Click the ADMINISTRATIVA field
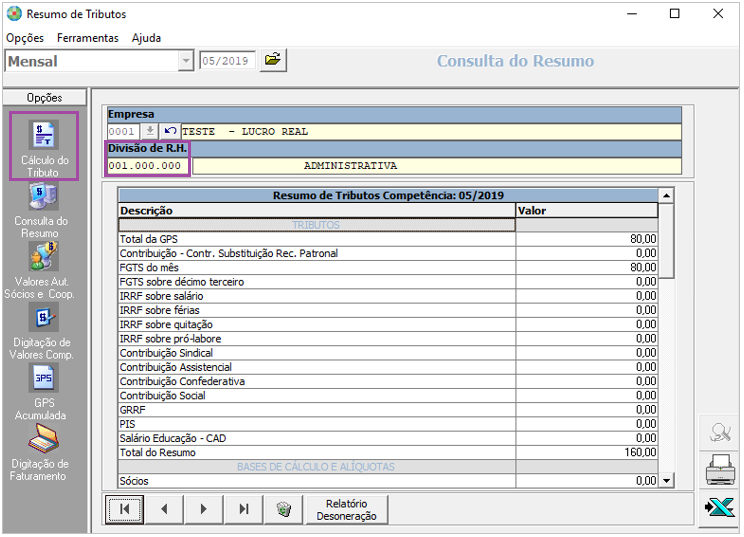744x537 pixels. pyautogui.click(x=437, y=166)
